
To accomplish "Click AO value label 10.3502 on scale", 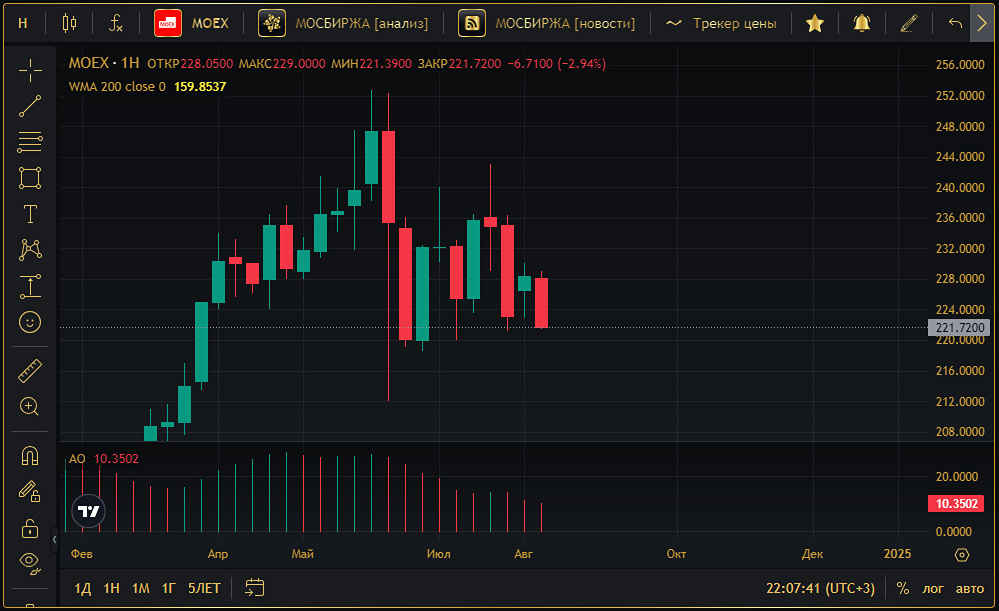I will (956, 503).
